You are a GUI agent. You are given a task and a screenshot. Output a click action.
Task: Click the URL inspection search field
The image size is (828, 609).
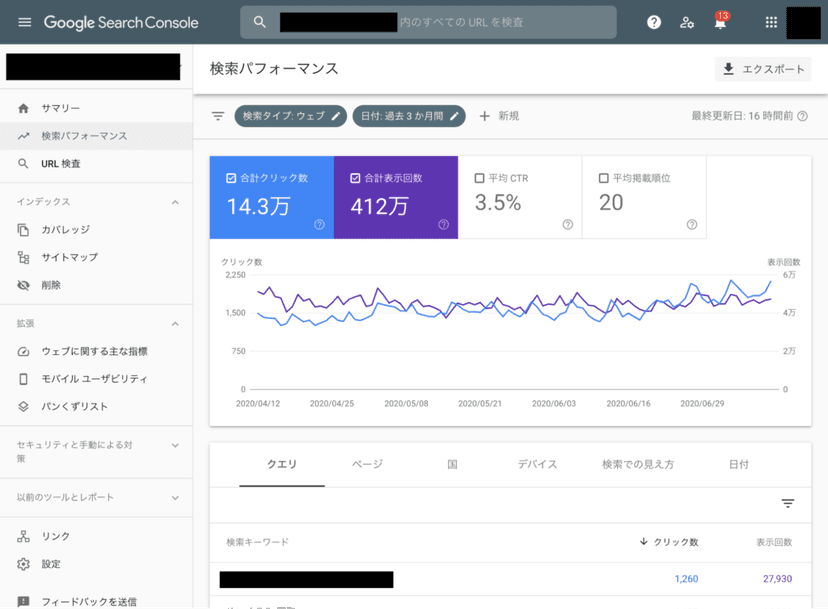click(x=428, y=22)
